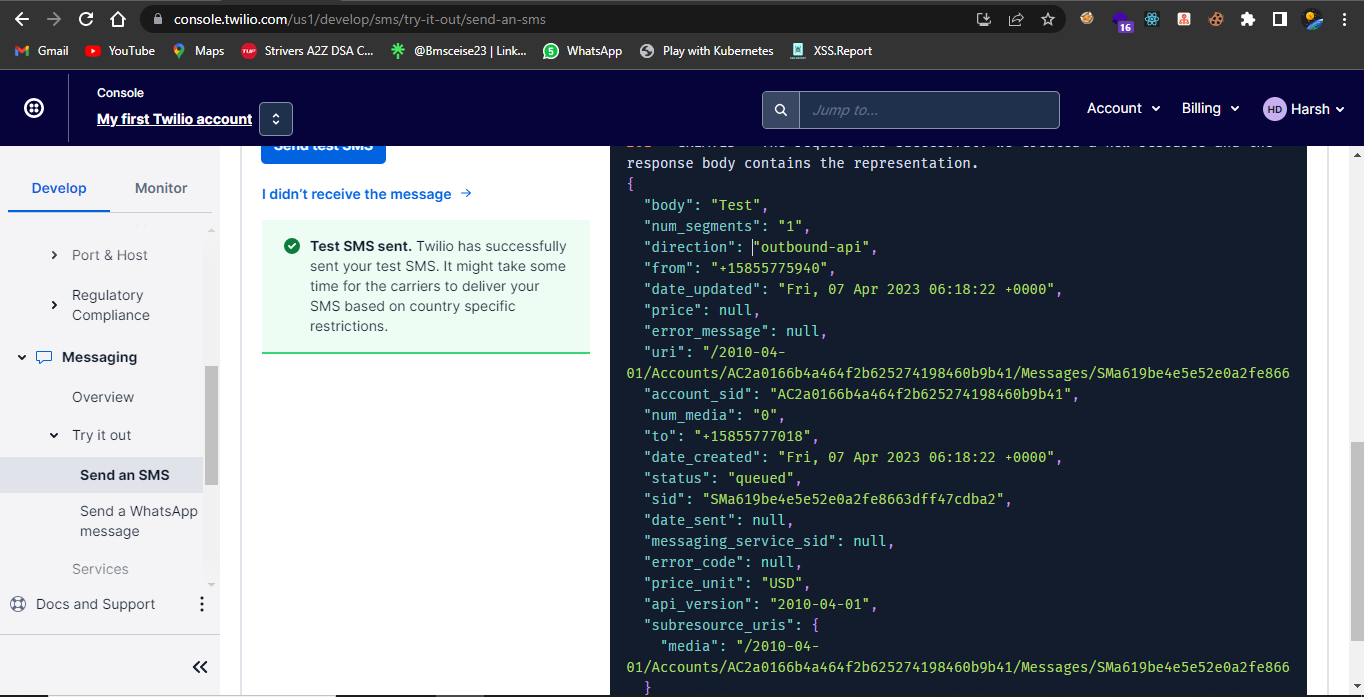The height and width of the screenshot is (697, 1364).
Task: Open the Extensions puzzle icon
Action: tap(1247, 19)
